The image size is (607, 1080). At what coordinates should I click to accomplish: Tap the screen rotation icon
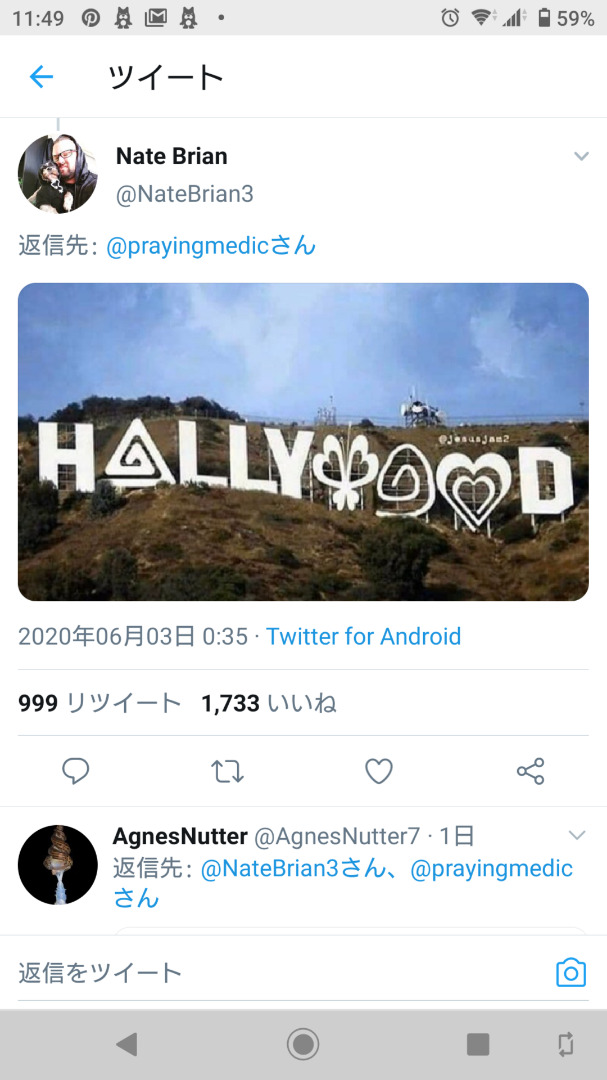click(x=566, y=1044)
